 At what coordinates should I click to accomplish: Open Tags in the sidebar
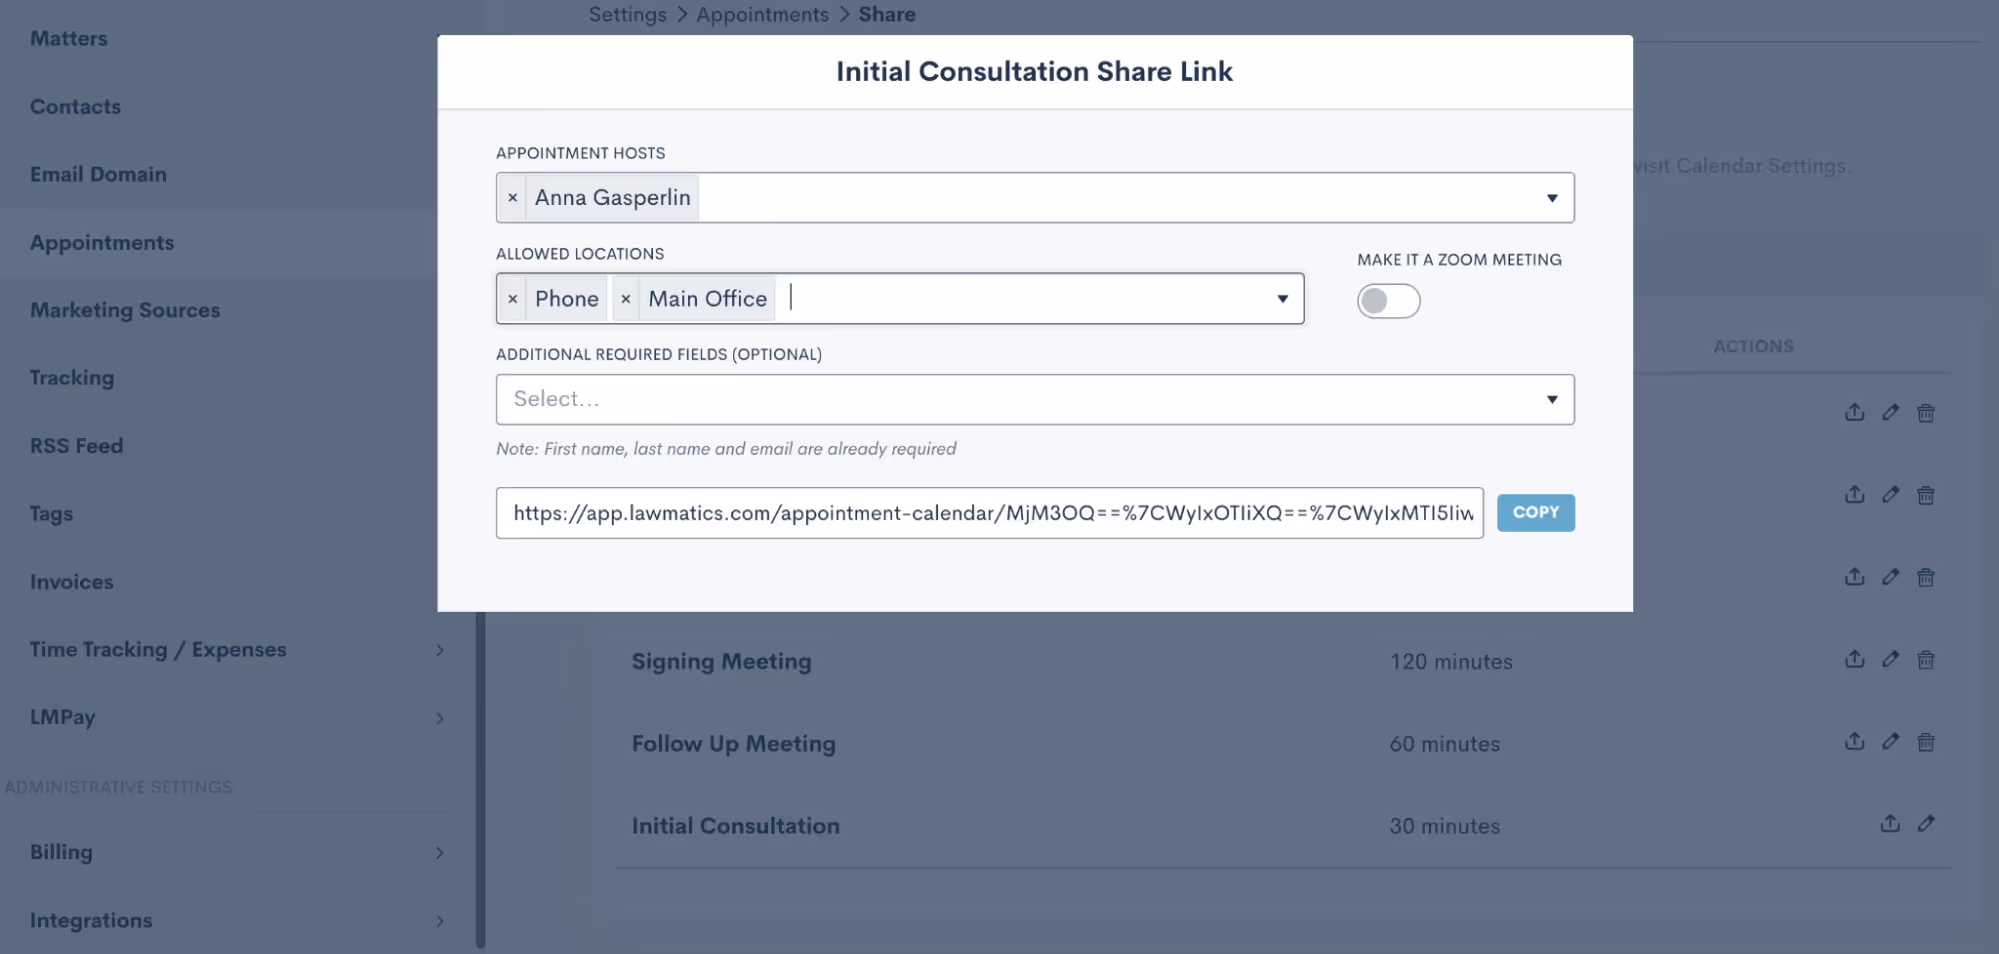51,514
